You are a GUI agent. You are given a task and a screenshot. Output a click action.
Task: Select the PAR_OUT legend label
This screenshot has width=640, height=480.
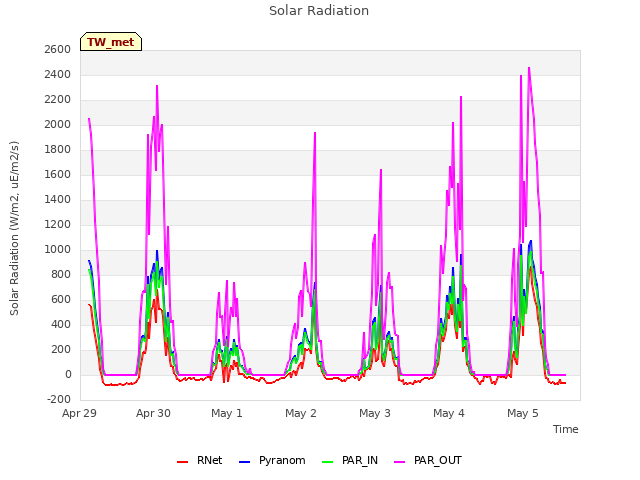pyautogui.click(x=438, y=460)
